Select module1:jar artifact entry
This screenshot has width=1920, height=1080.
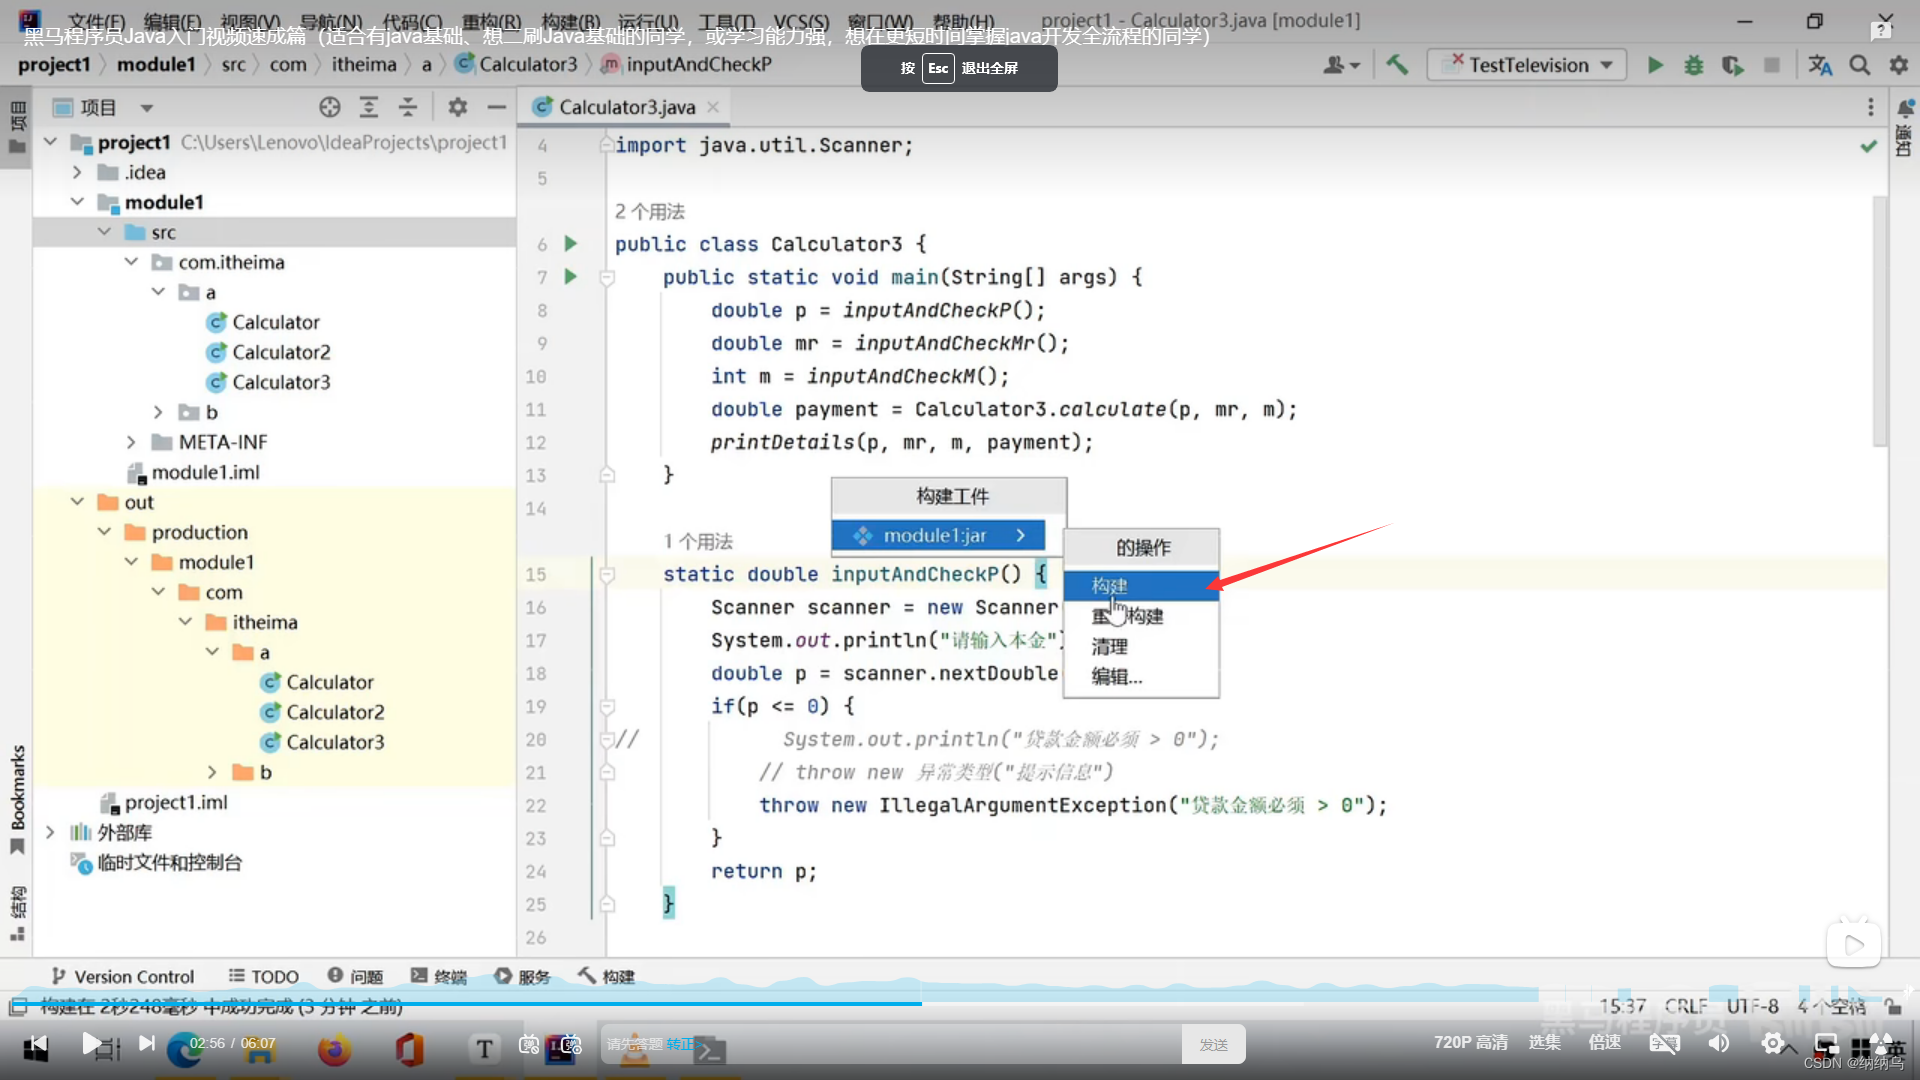click(x=938, y=536)
